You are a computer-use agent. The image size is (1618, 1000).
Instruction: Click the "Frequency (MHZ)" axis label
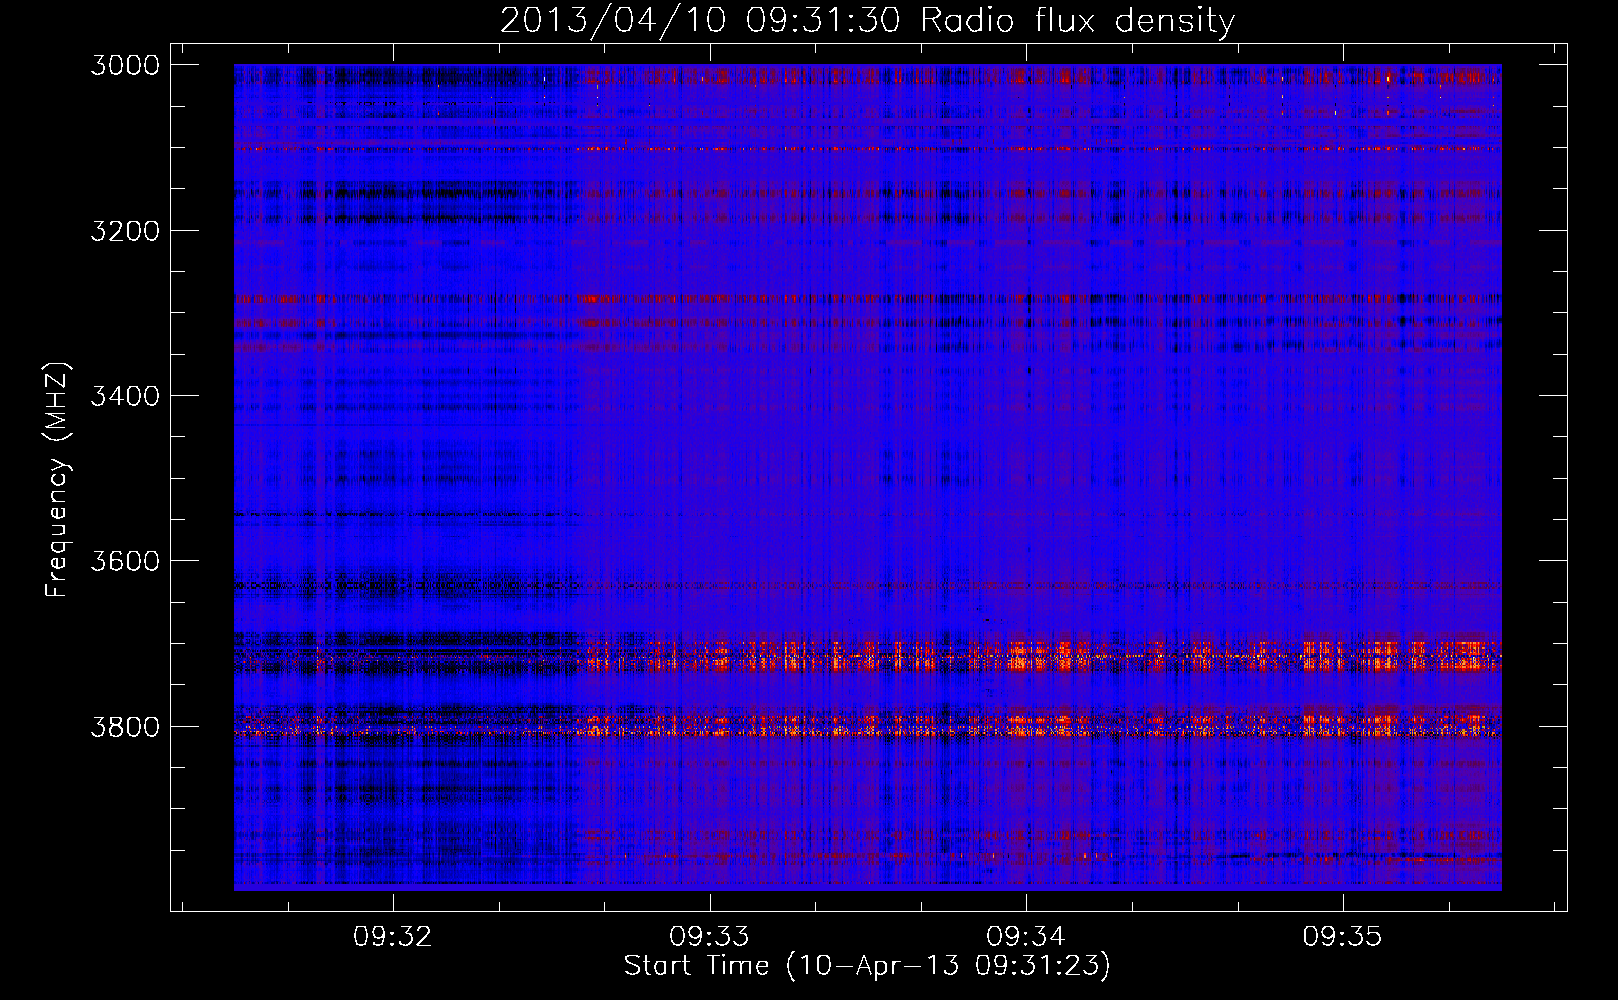[58, 480]
